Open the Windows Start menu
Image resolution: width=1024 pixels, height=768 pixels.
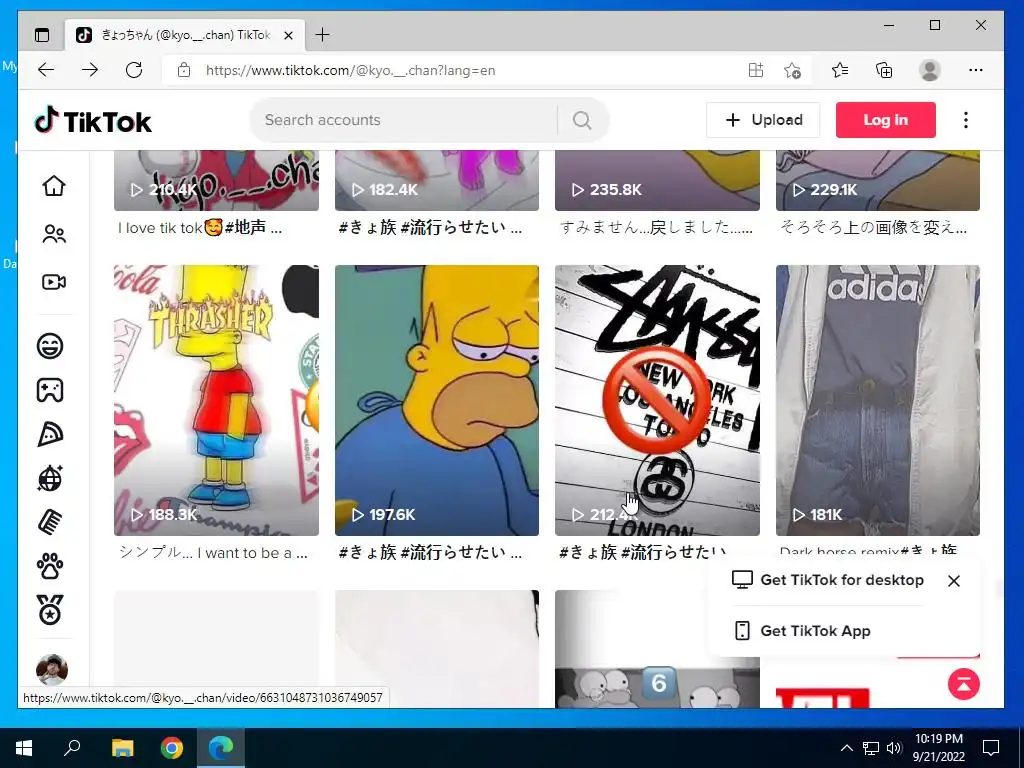click(24, 748)
